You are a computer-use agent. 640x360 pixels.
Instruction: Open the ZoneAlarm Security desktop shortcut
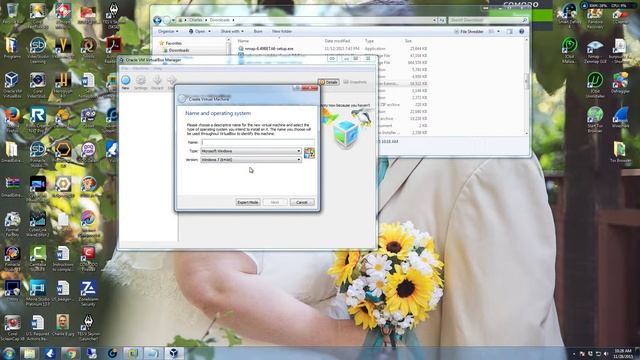(88, 293)
